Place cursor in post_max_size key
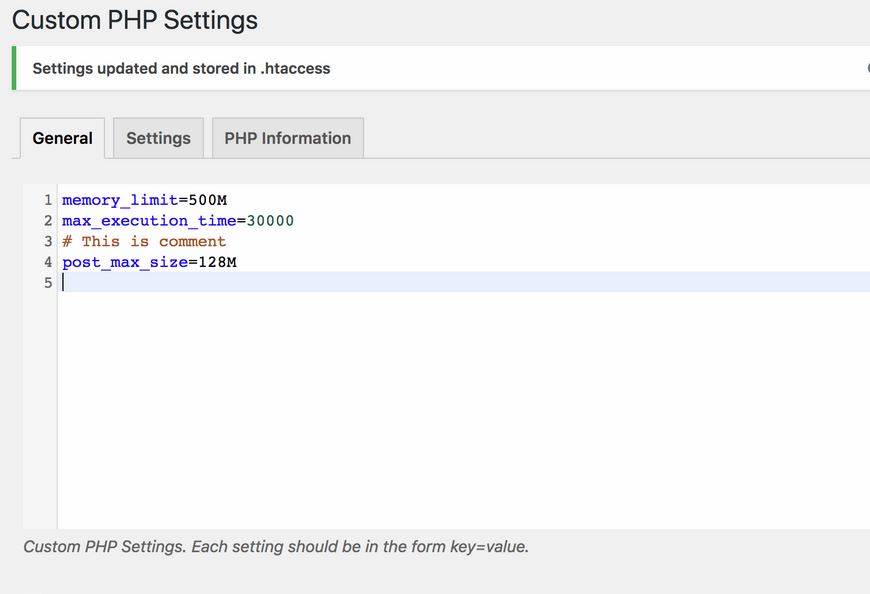Image resolution: width=870 pixels, height=594 pixels. [125, 262]
